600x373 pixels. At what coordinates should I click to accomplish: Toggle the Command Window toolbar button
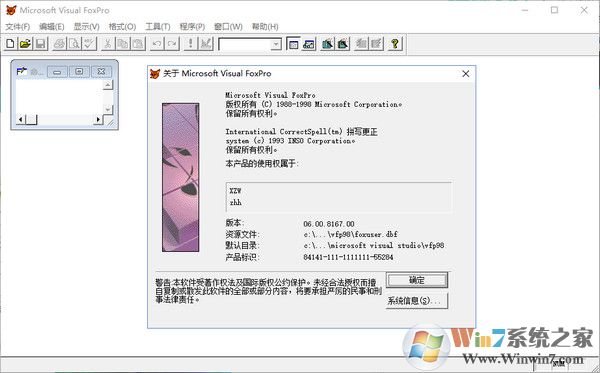pos(293,44)
